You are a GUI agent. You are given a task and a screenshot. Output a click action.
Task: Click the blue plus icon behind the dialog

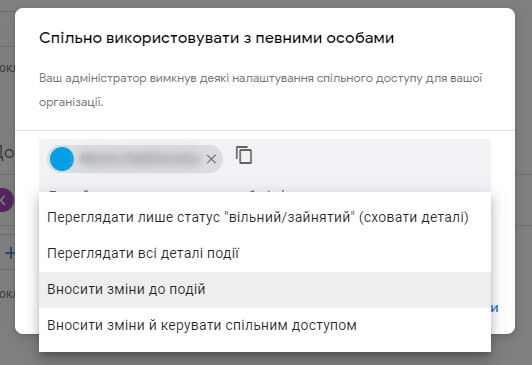(10, 253)
